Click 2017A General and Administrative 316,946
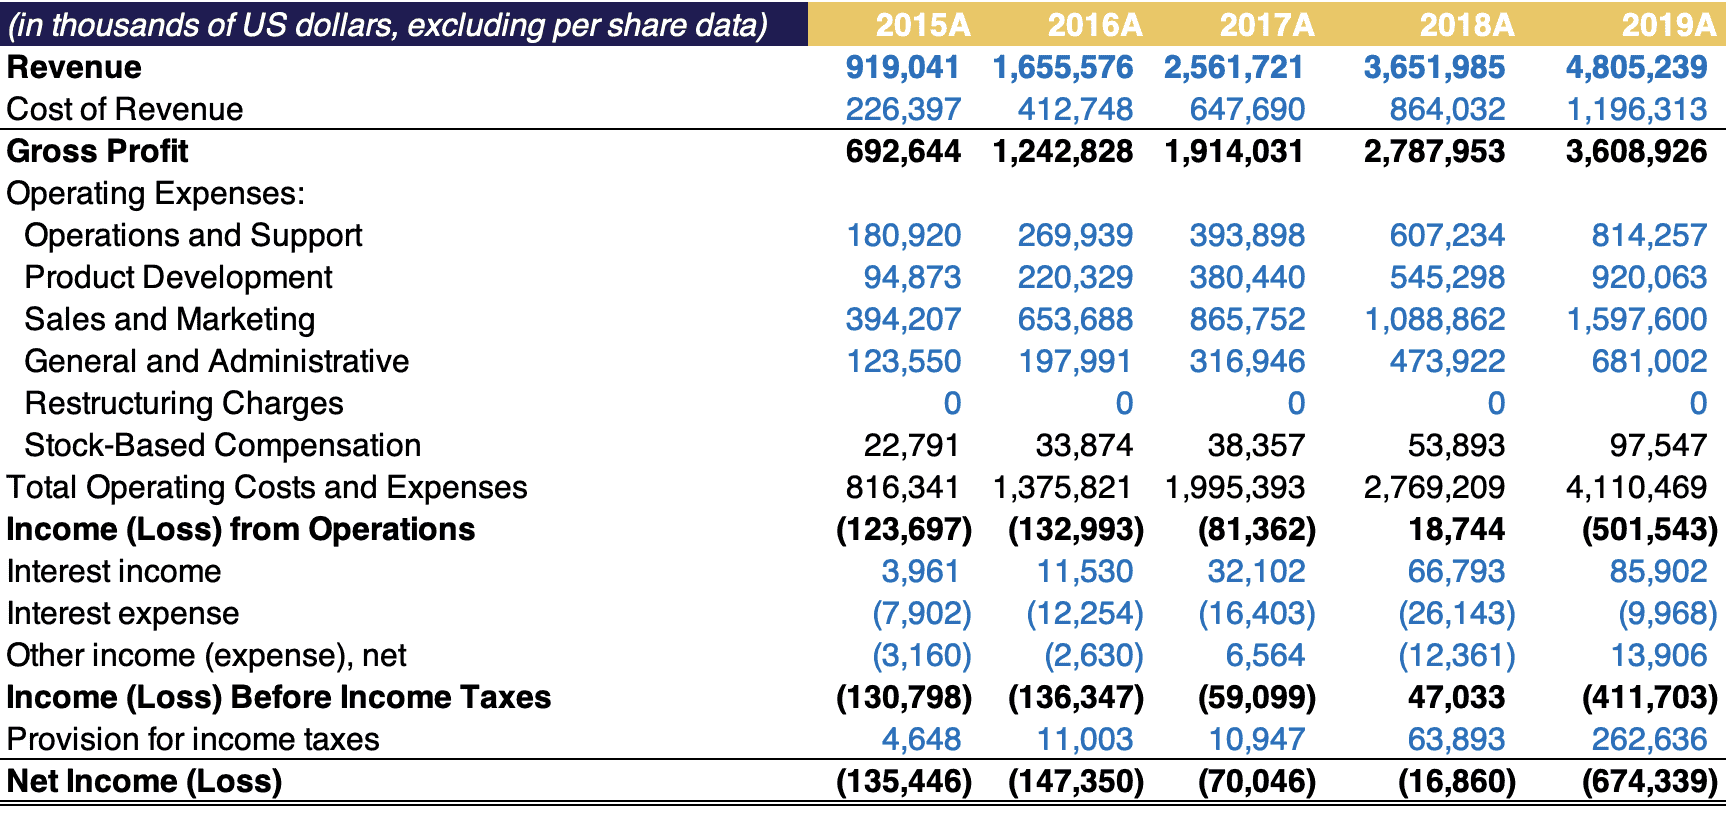The width and height of the screenshot is (1726, 818). [x=1247, y=361]
